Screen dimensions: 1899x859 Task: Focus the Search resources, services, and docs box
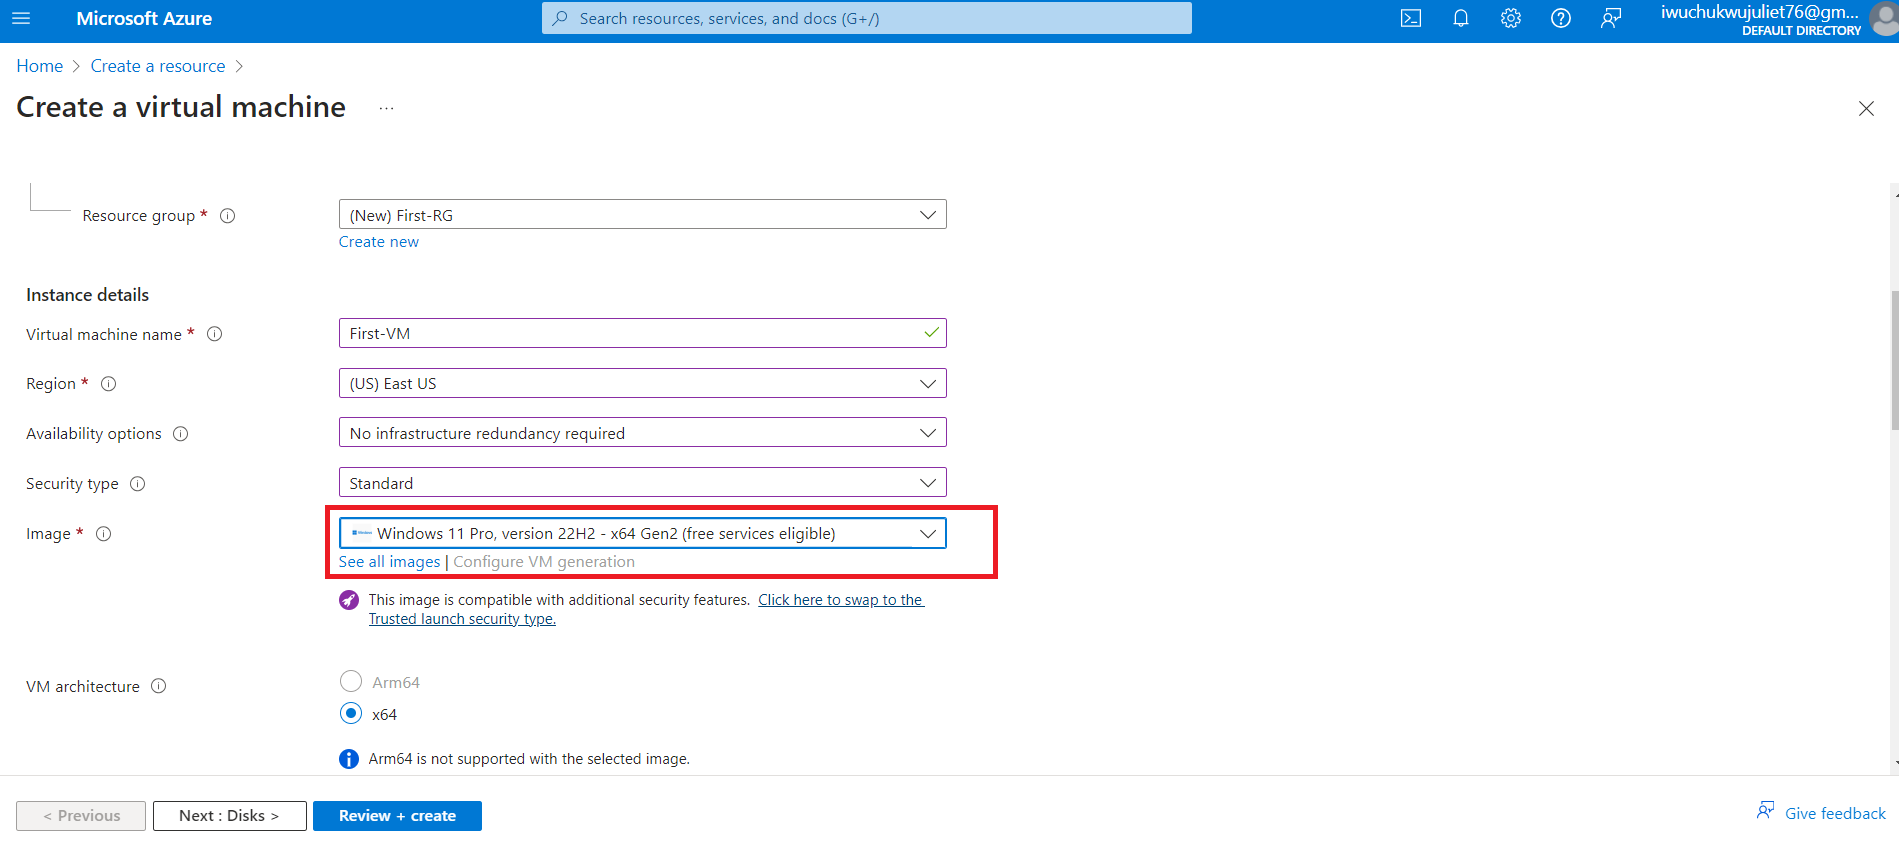pos(867,18)
